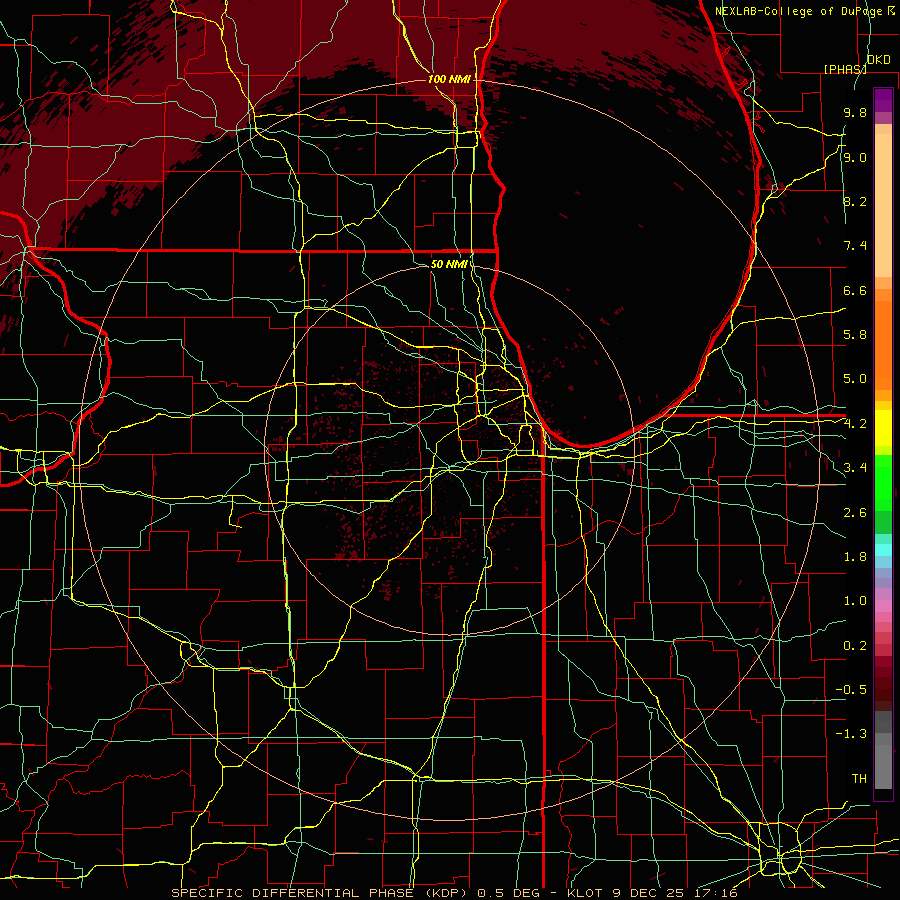Pick the pink color bar segment
900x900 pixels.
point(883,606)
